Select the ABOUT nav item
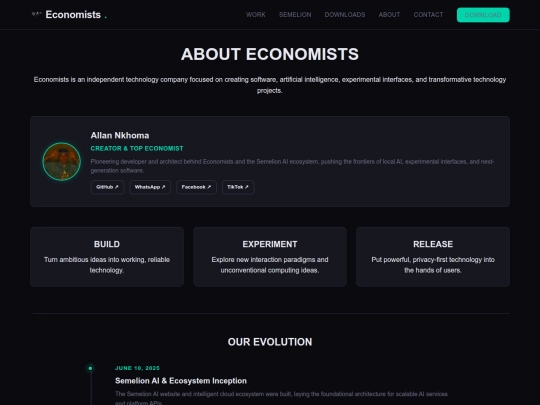The width and height of the screenshot is (540, 405). 390,15
